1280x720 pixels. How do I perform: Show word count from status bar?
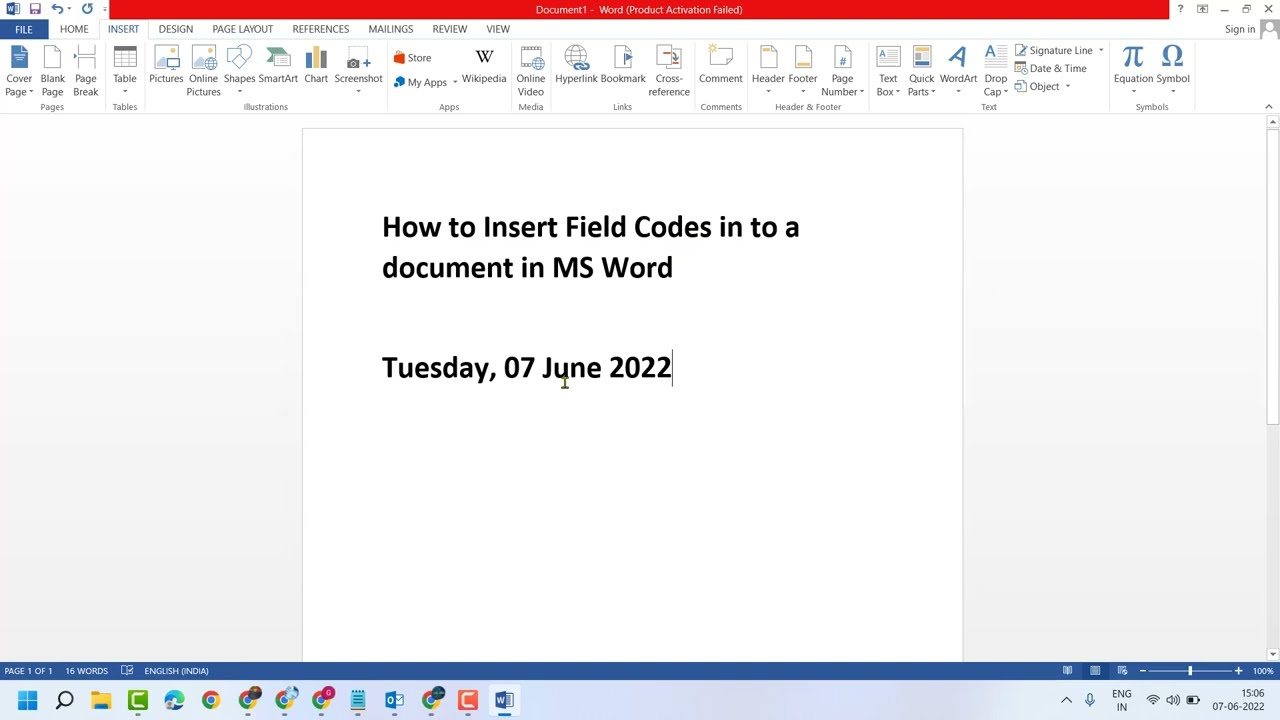86,671
